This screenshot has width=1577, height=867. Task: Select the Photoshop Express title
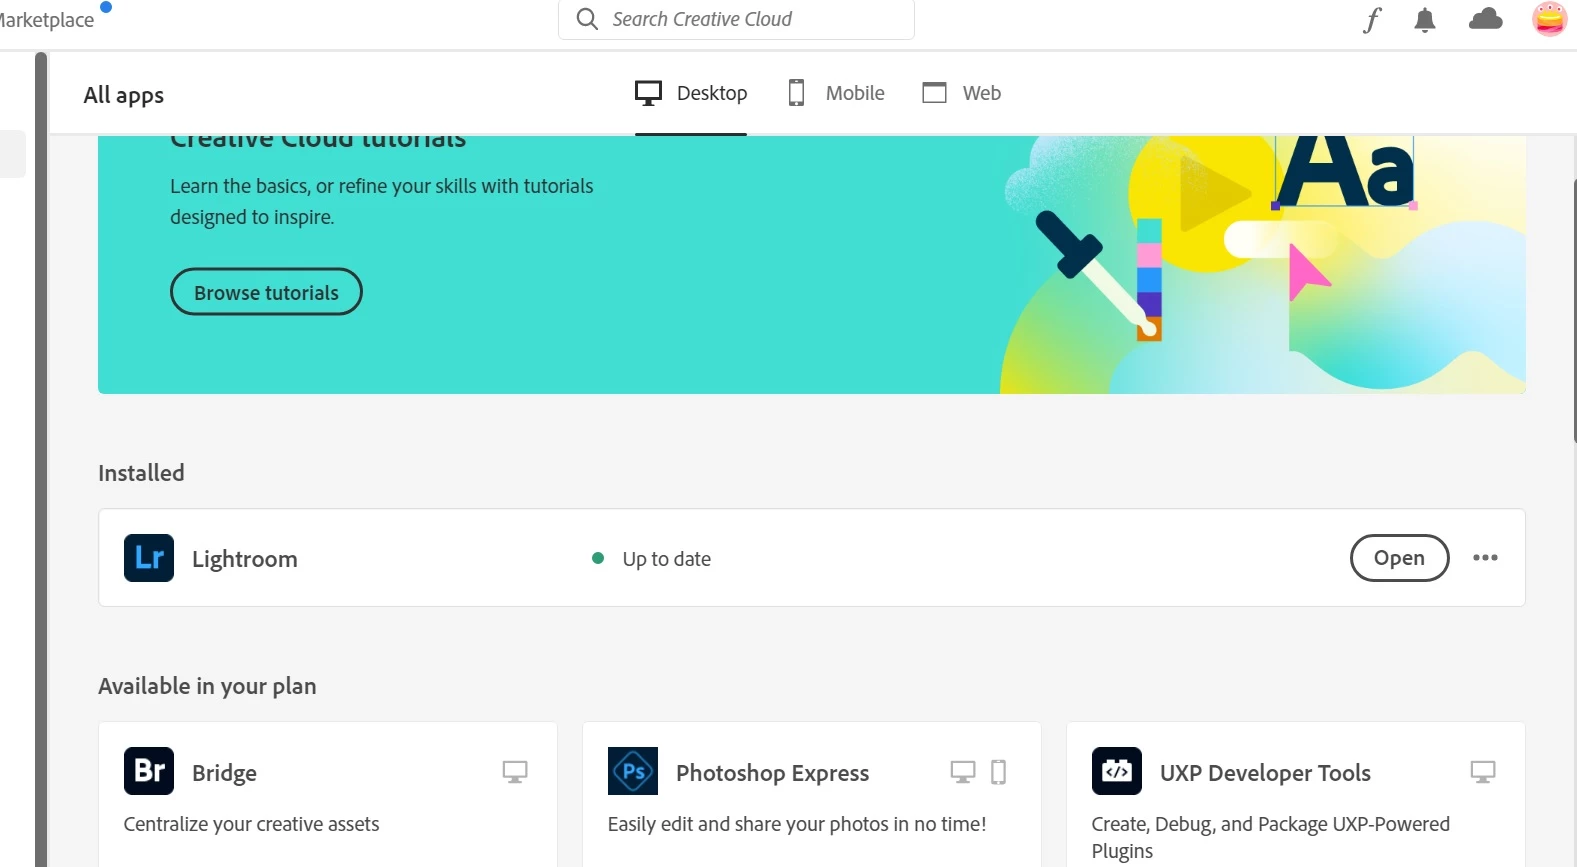tap(773, 773)
